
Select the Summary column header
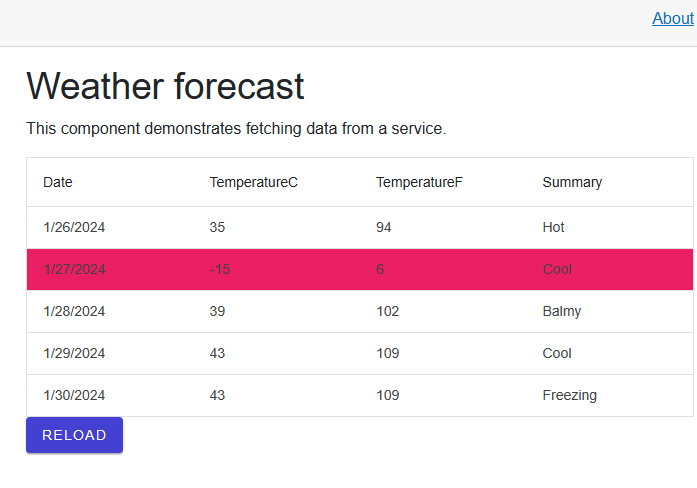click(x=572, y=182)
